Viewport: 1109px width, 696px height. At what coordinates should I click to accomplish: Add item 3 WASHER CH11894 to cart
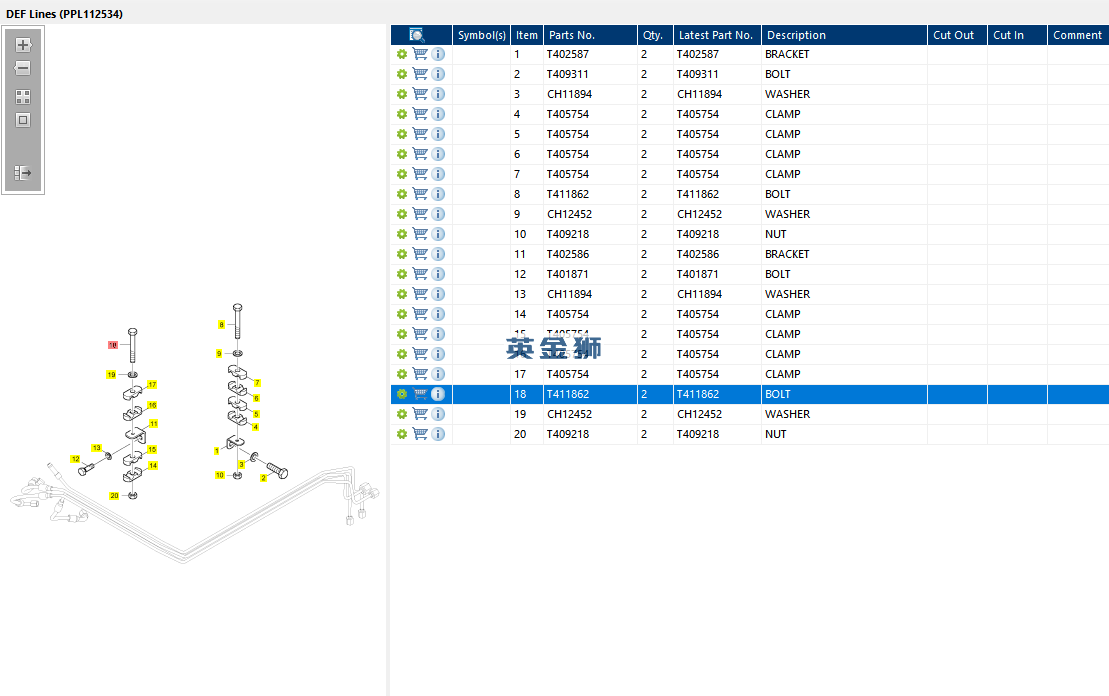420,94
